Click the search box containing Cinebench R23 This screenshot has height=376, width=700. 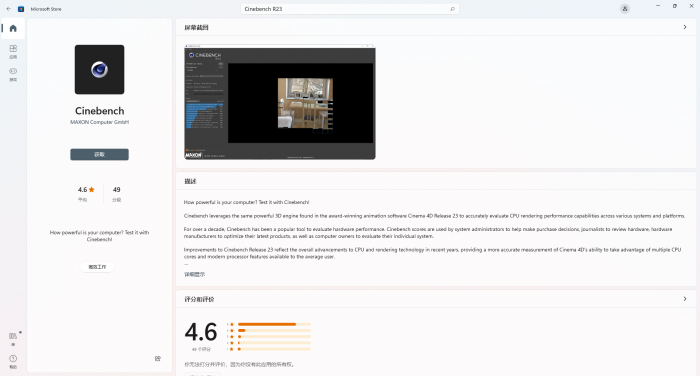[350, 9]
